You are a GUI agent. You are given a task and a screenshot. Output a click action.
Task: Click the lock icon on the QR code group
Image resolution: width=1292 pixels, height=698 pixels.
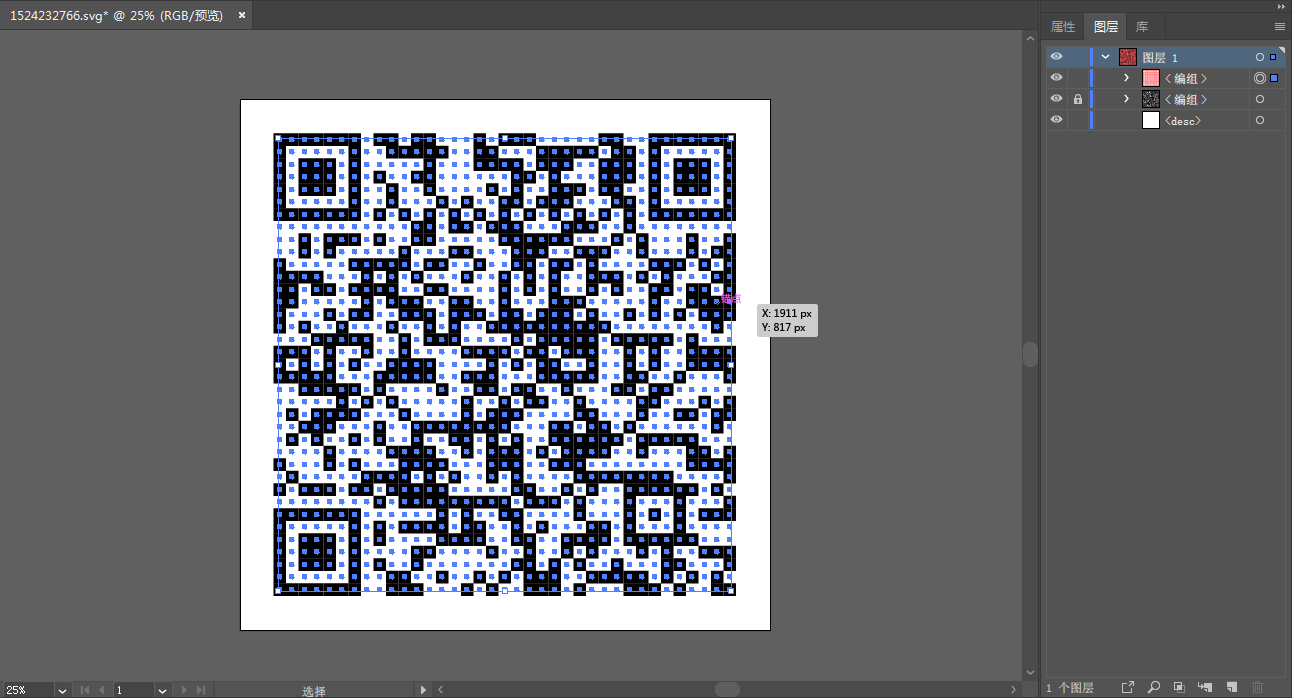click(x=1077, y=99)
